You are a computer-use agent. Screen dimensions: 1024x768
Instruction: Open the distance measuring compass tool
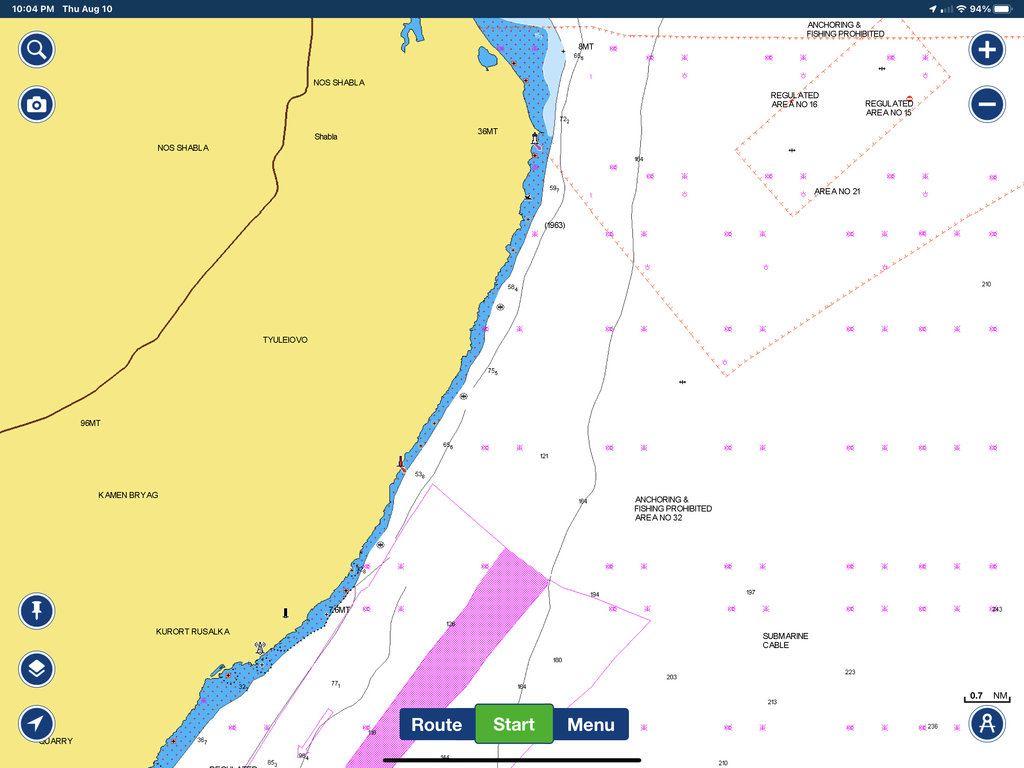click(x=987, y=724)
